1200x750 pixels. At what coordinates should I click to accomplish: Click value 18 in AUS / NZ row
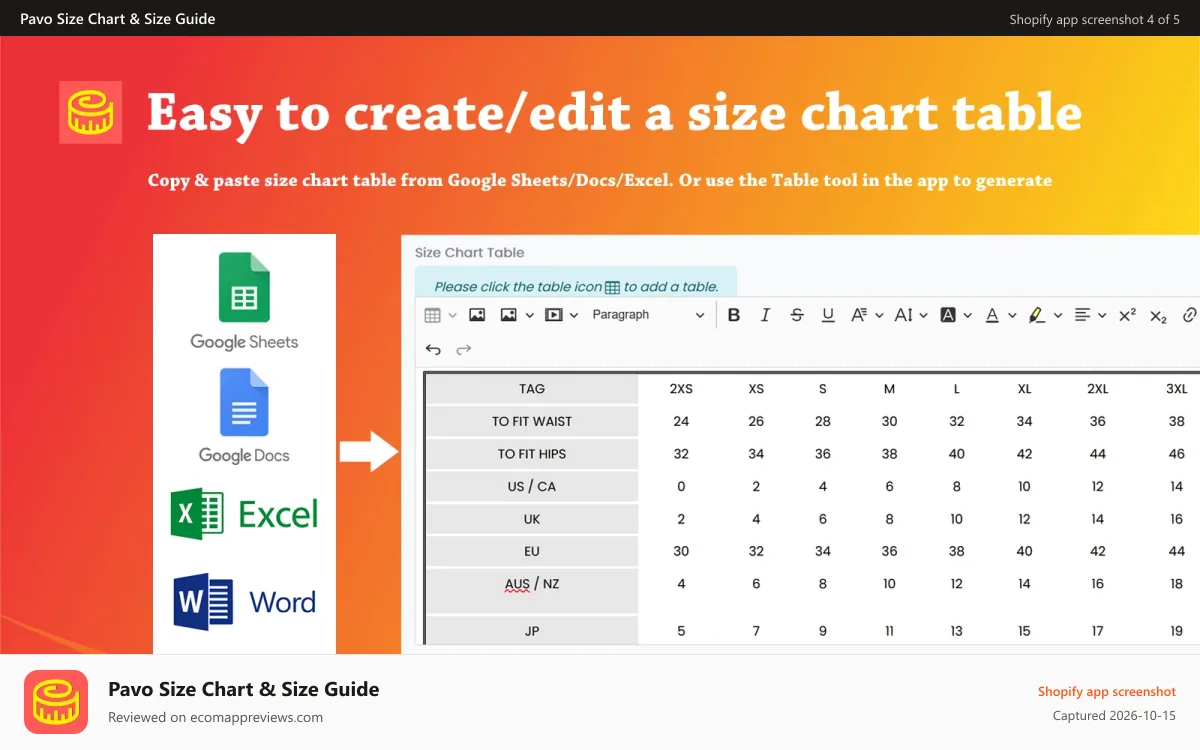click(1177, 584)
